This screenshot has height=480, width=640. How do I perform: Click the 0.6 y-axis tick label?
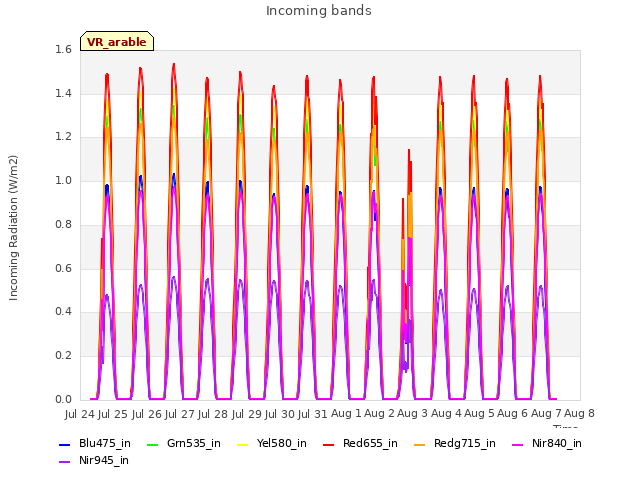pyautogui.click(x=63, y=268)
